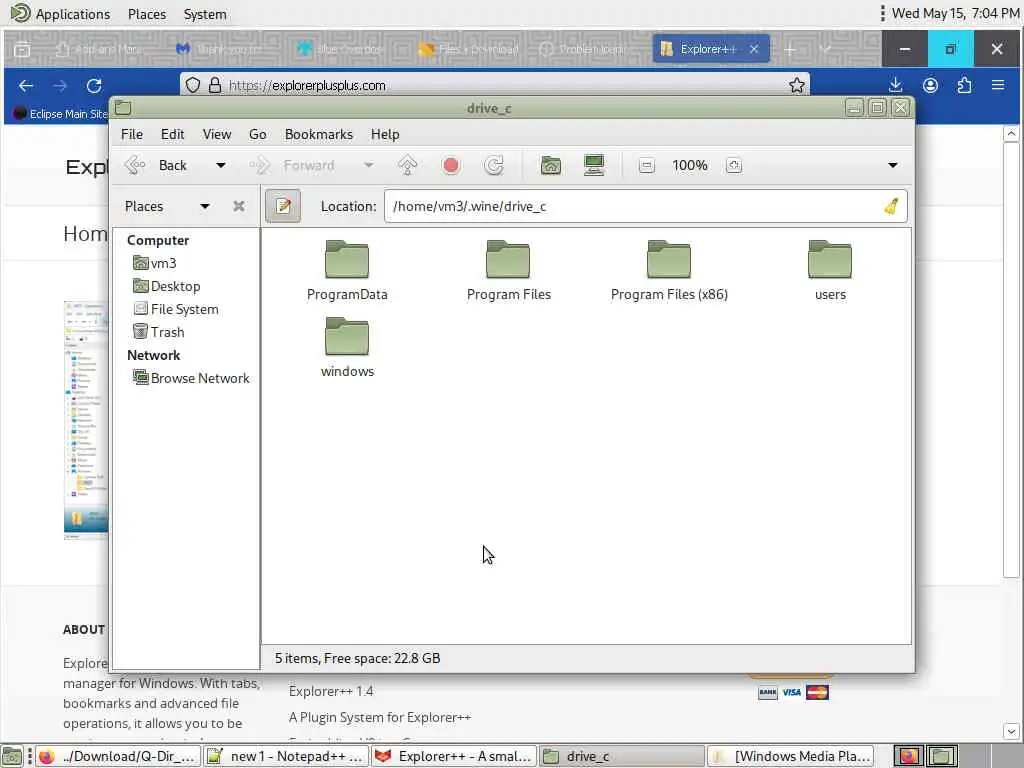
Task: Open the File menu
Action: tap(132, 134)
